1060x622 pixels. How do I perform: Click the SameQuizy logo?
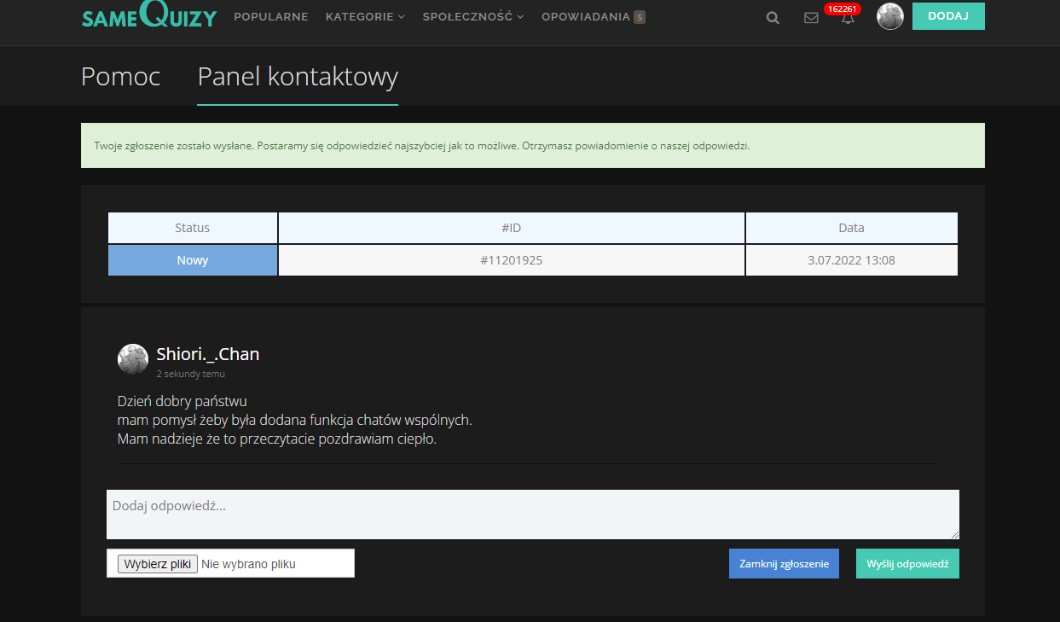[x=149, y=16]
